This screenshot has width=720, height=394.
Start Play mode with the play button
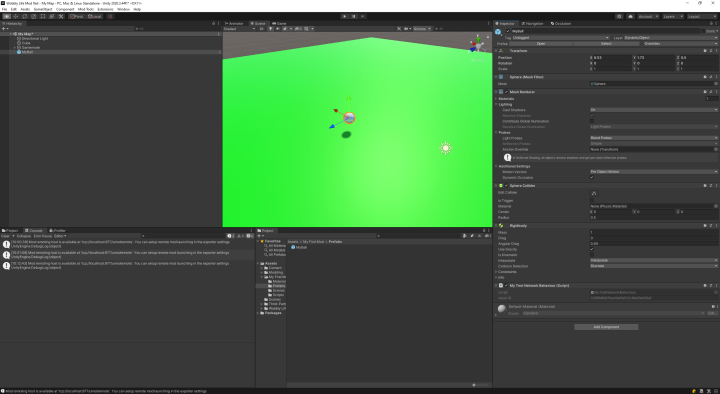[x=344, y=16]
